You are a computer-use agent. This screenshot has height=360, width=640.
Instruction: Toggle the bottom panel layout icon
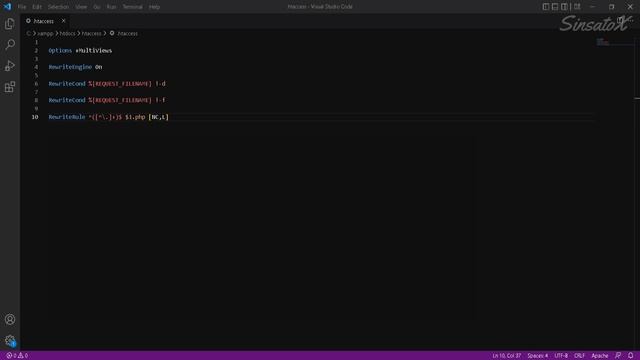pyautogui.click(x=555, y=7)
